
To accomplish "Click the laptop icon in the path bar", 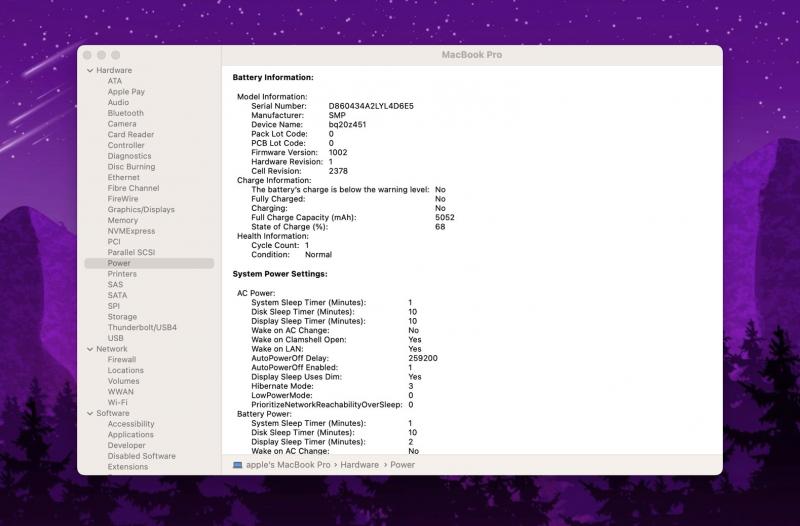I will click(237, 465).
